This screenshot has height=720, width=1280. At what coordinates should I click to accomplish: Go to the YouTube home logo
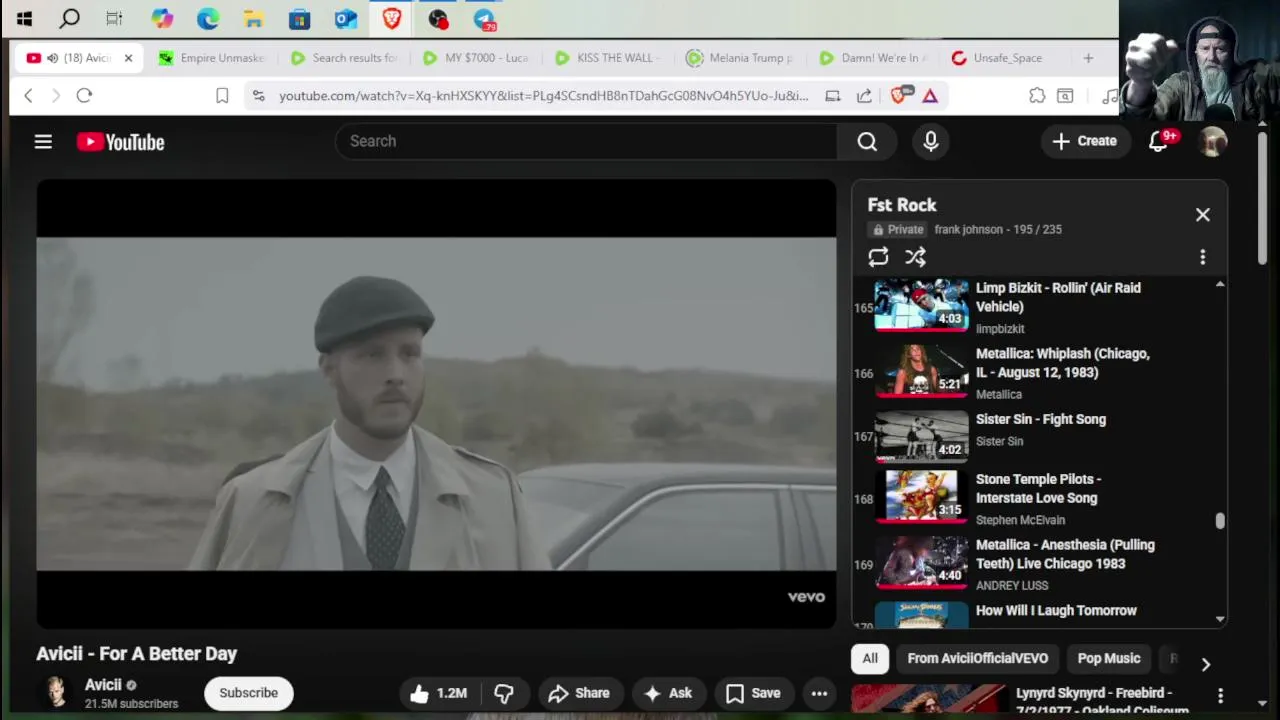[x=120, y=142]
